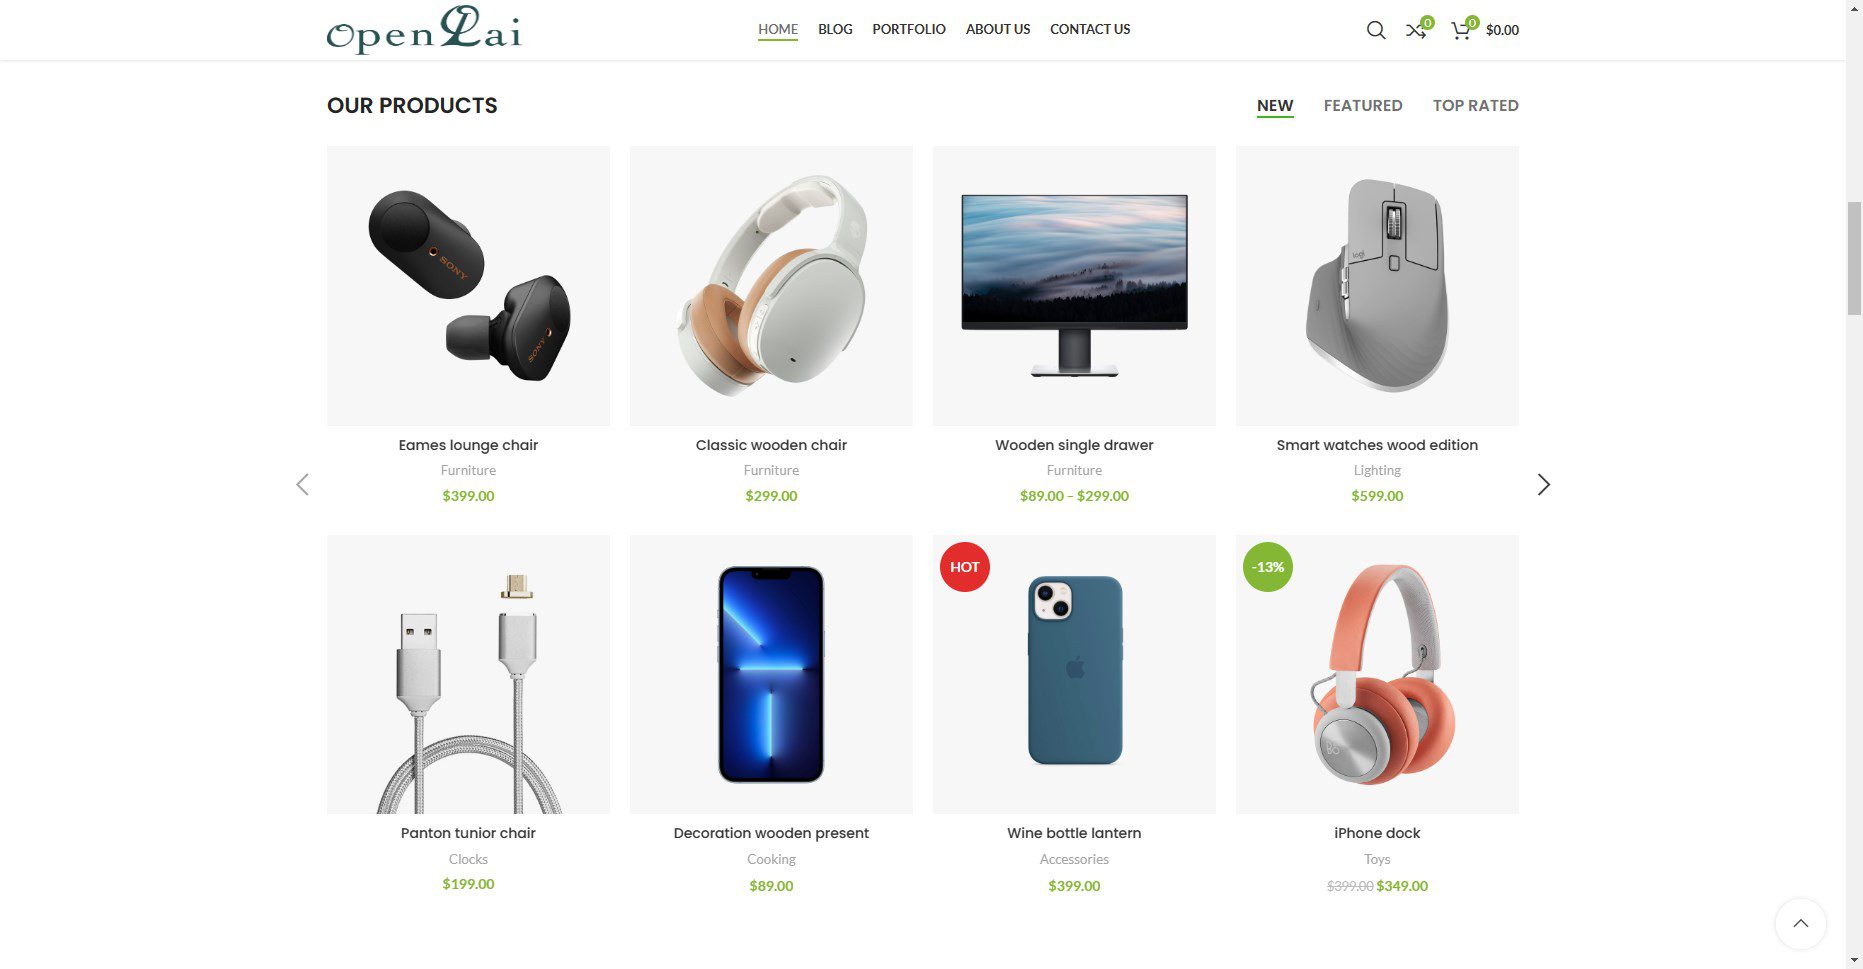The width and height of the screenshot is (1863, 969).
Task: Open the CONTACT US page
Action: pyautogui.click(x=1090, y=29)
